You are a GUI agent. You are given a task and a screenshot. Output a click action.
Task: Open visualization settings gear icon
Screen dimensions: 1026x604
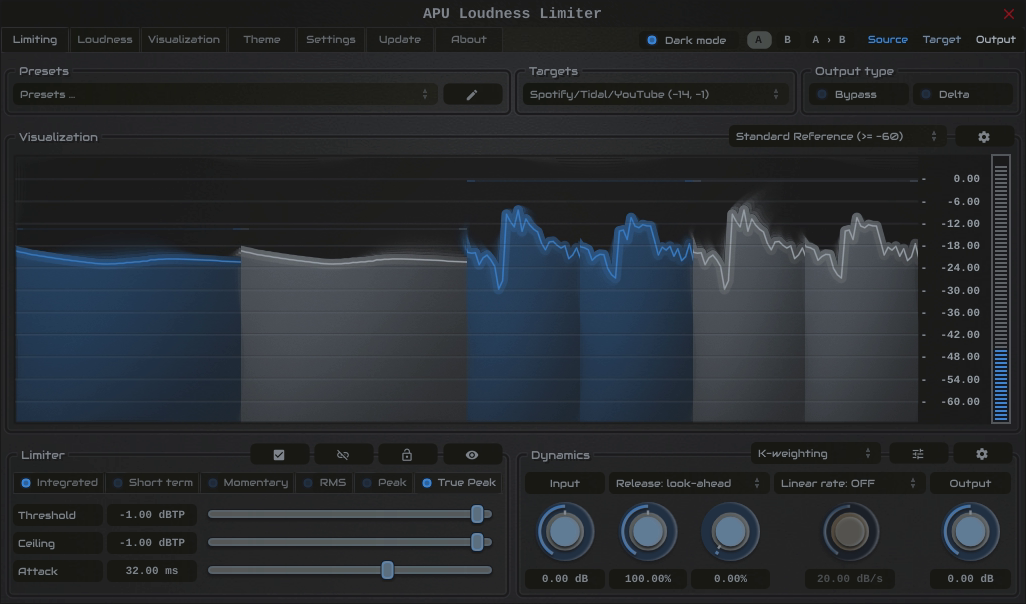(983, 137)
